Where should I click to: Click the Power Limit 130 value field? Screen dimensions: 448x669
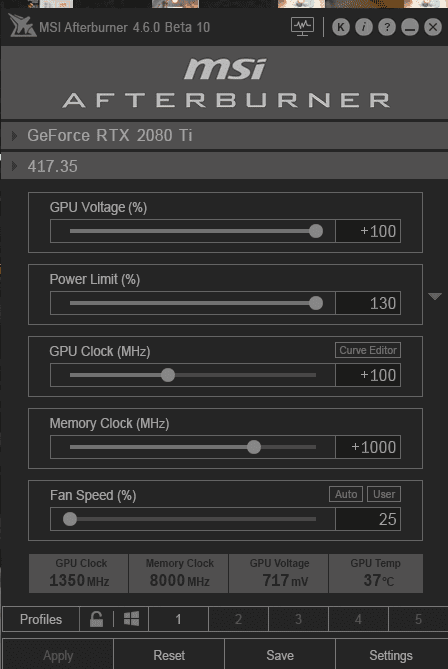pos(368,303)
